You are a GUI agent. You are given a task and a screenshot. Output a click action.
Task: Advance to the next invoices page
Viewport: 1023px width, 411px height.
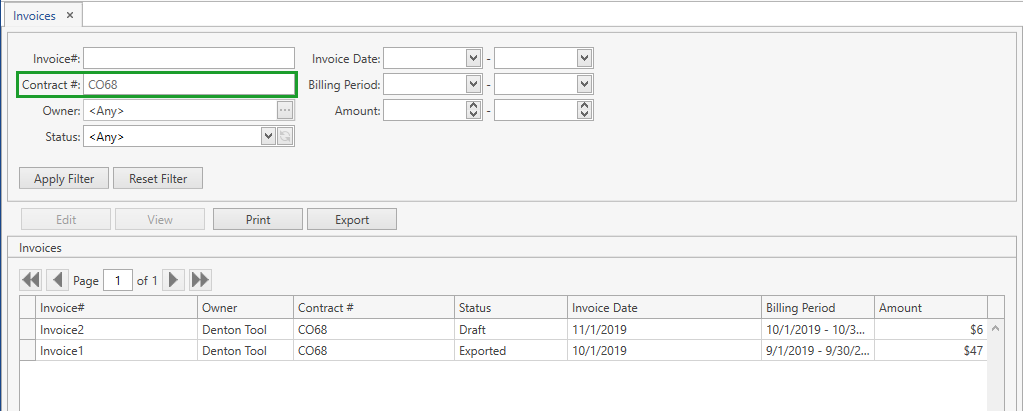pyautogui.click(x=174, y=281)
